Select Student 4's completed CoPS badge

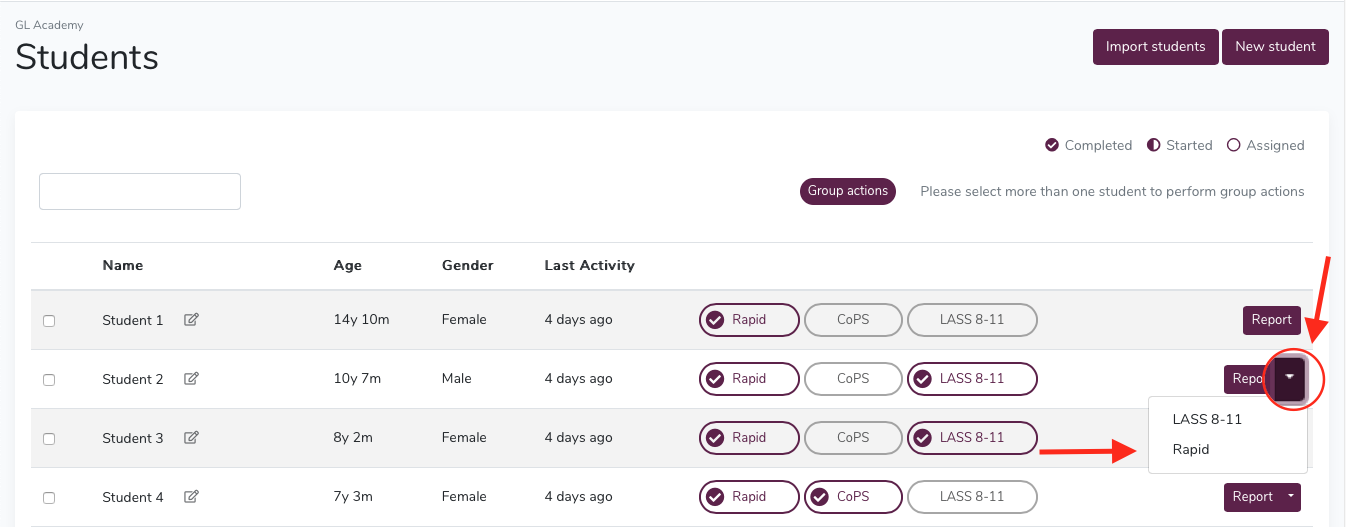tap(853, 497)
